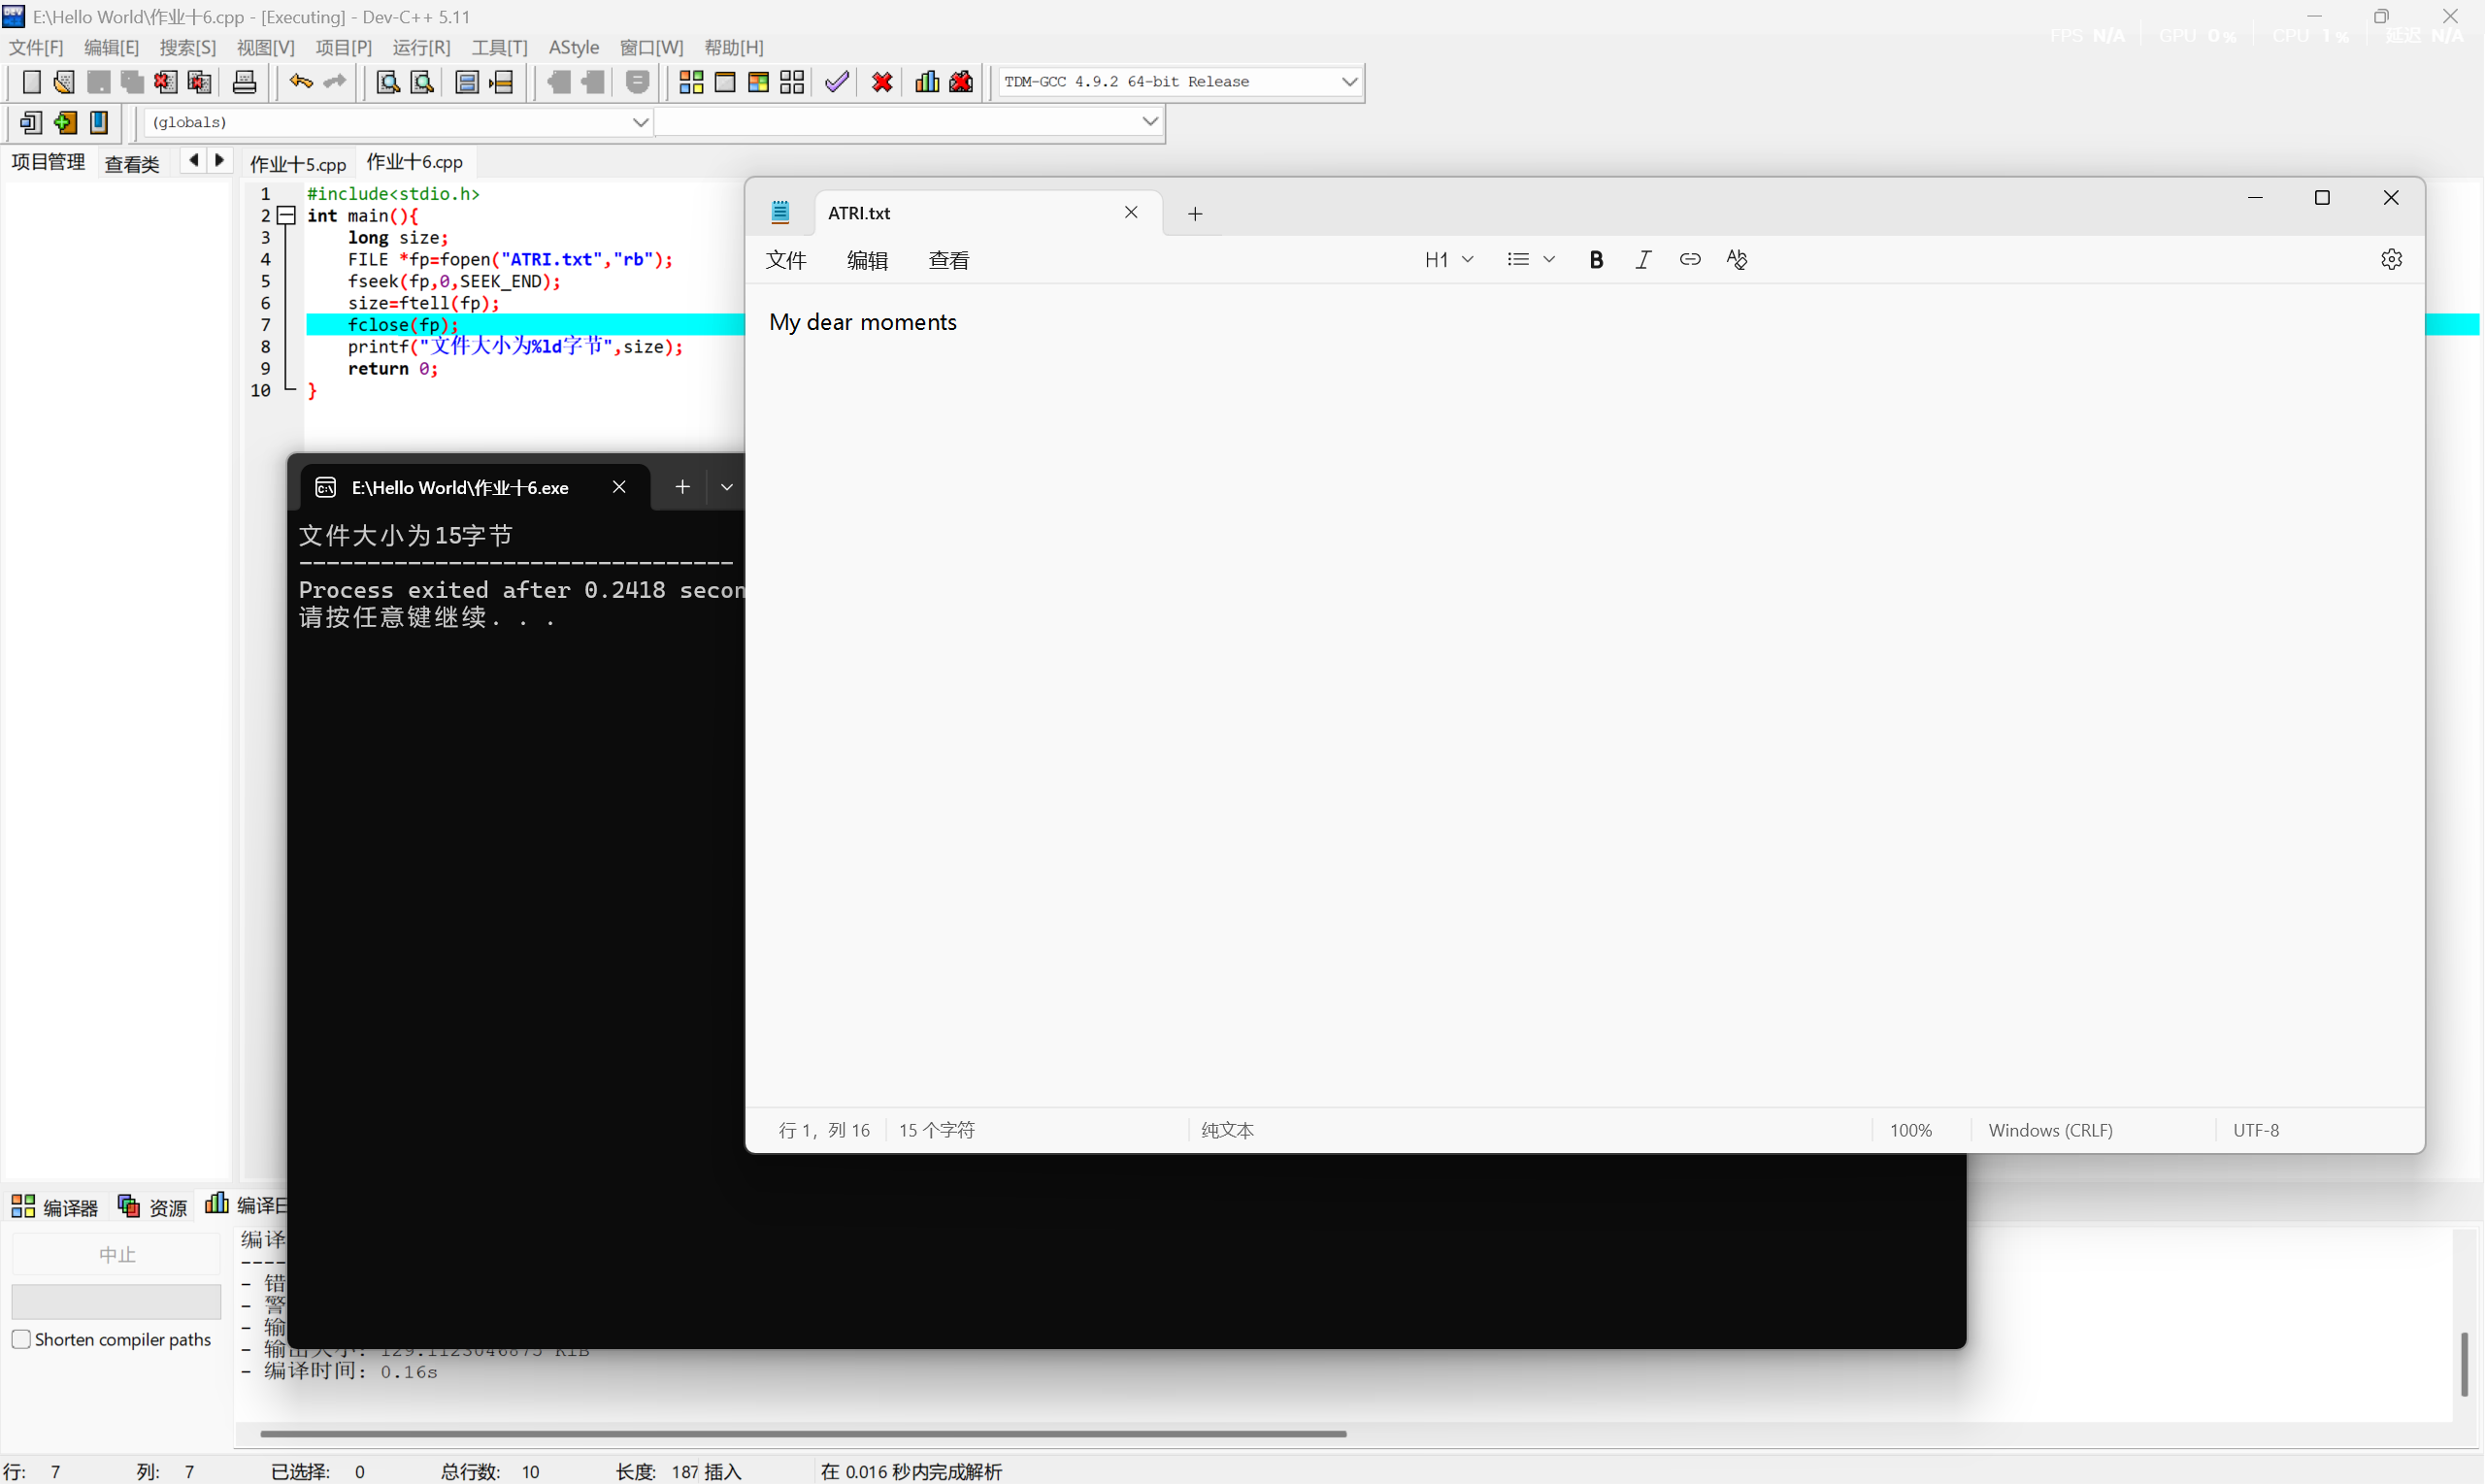Enable Shorten compiler paths checkbox
Viewport: 2485px width, 1484px height.
click(21, 1339)
